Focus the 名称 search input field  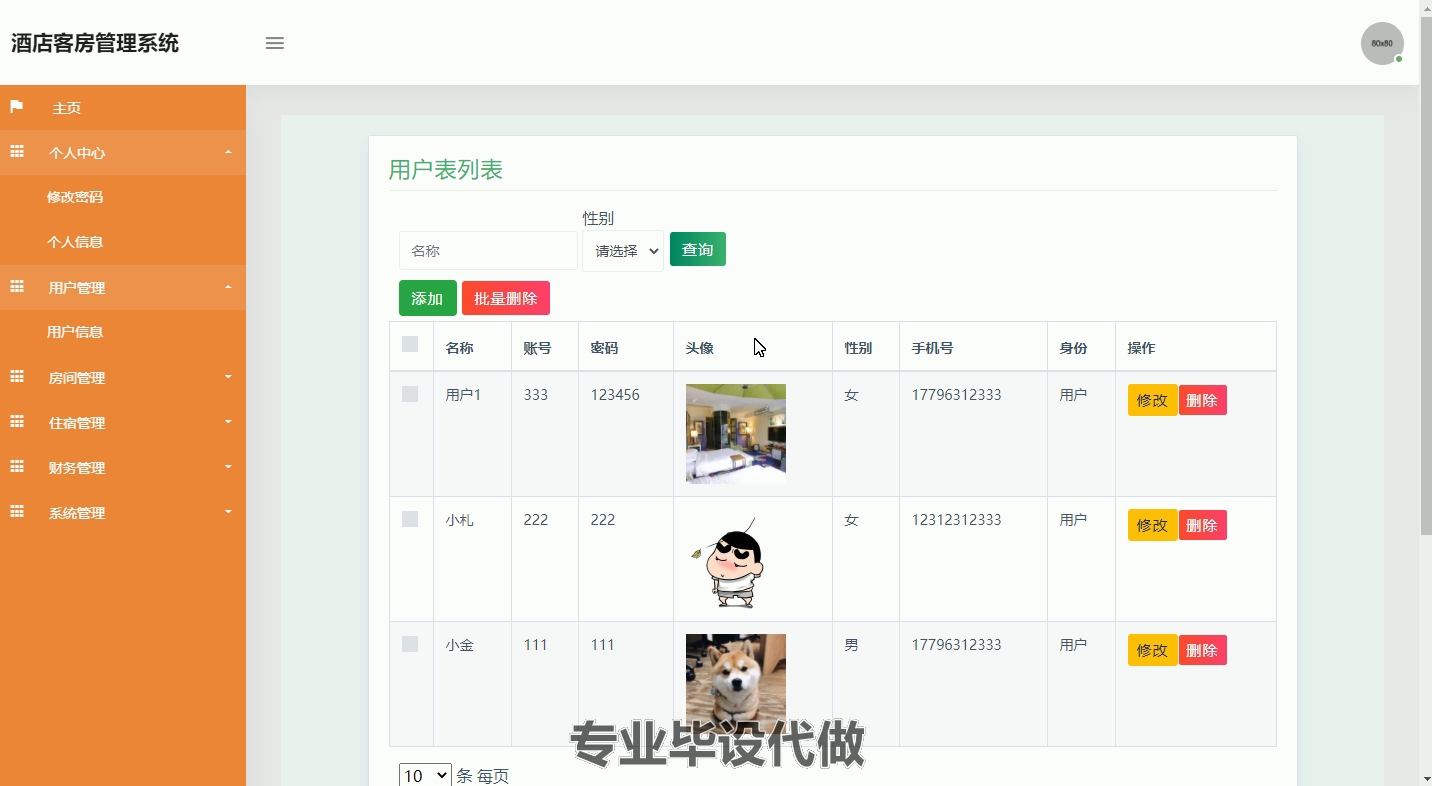point(488,251)
